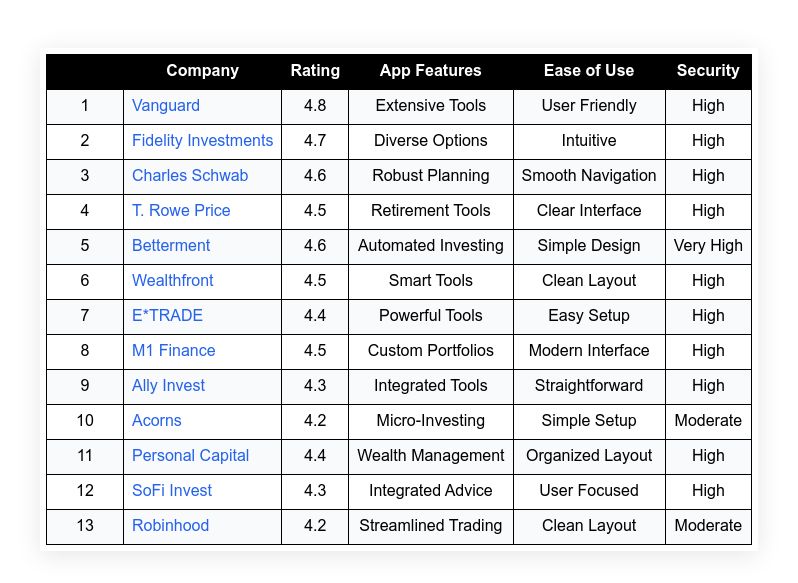Open the SoFi Invest link
This screenshot has height=583, width=798.
pyautogui.click(x=172, y=491)
